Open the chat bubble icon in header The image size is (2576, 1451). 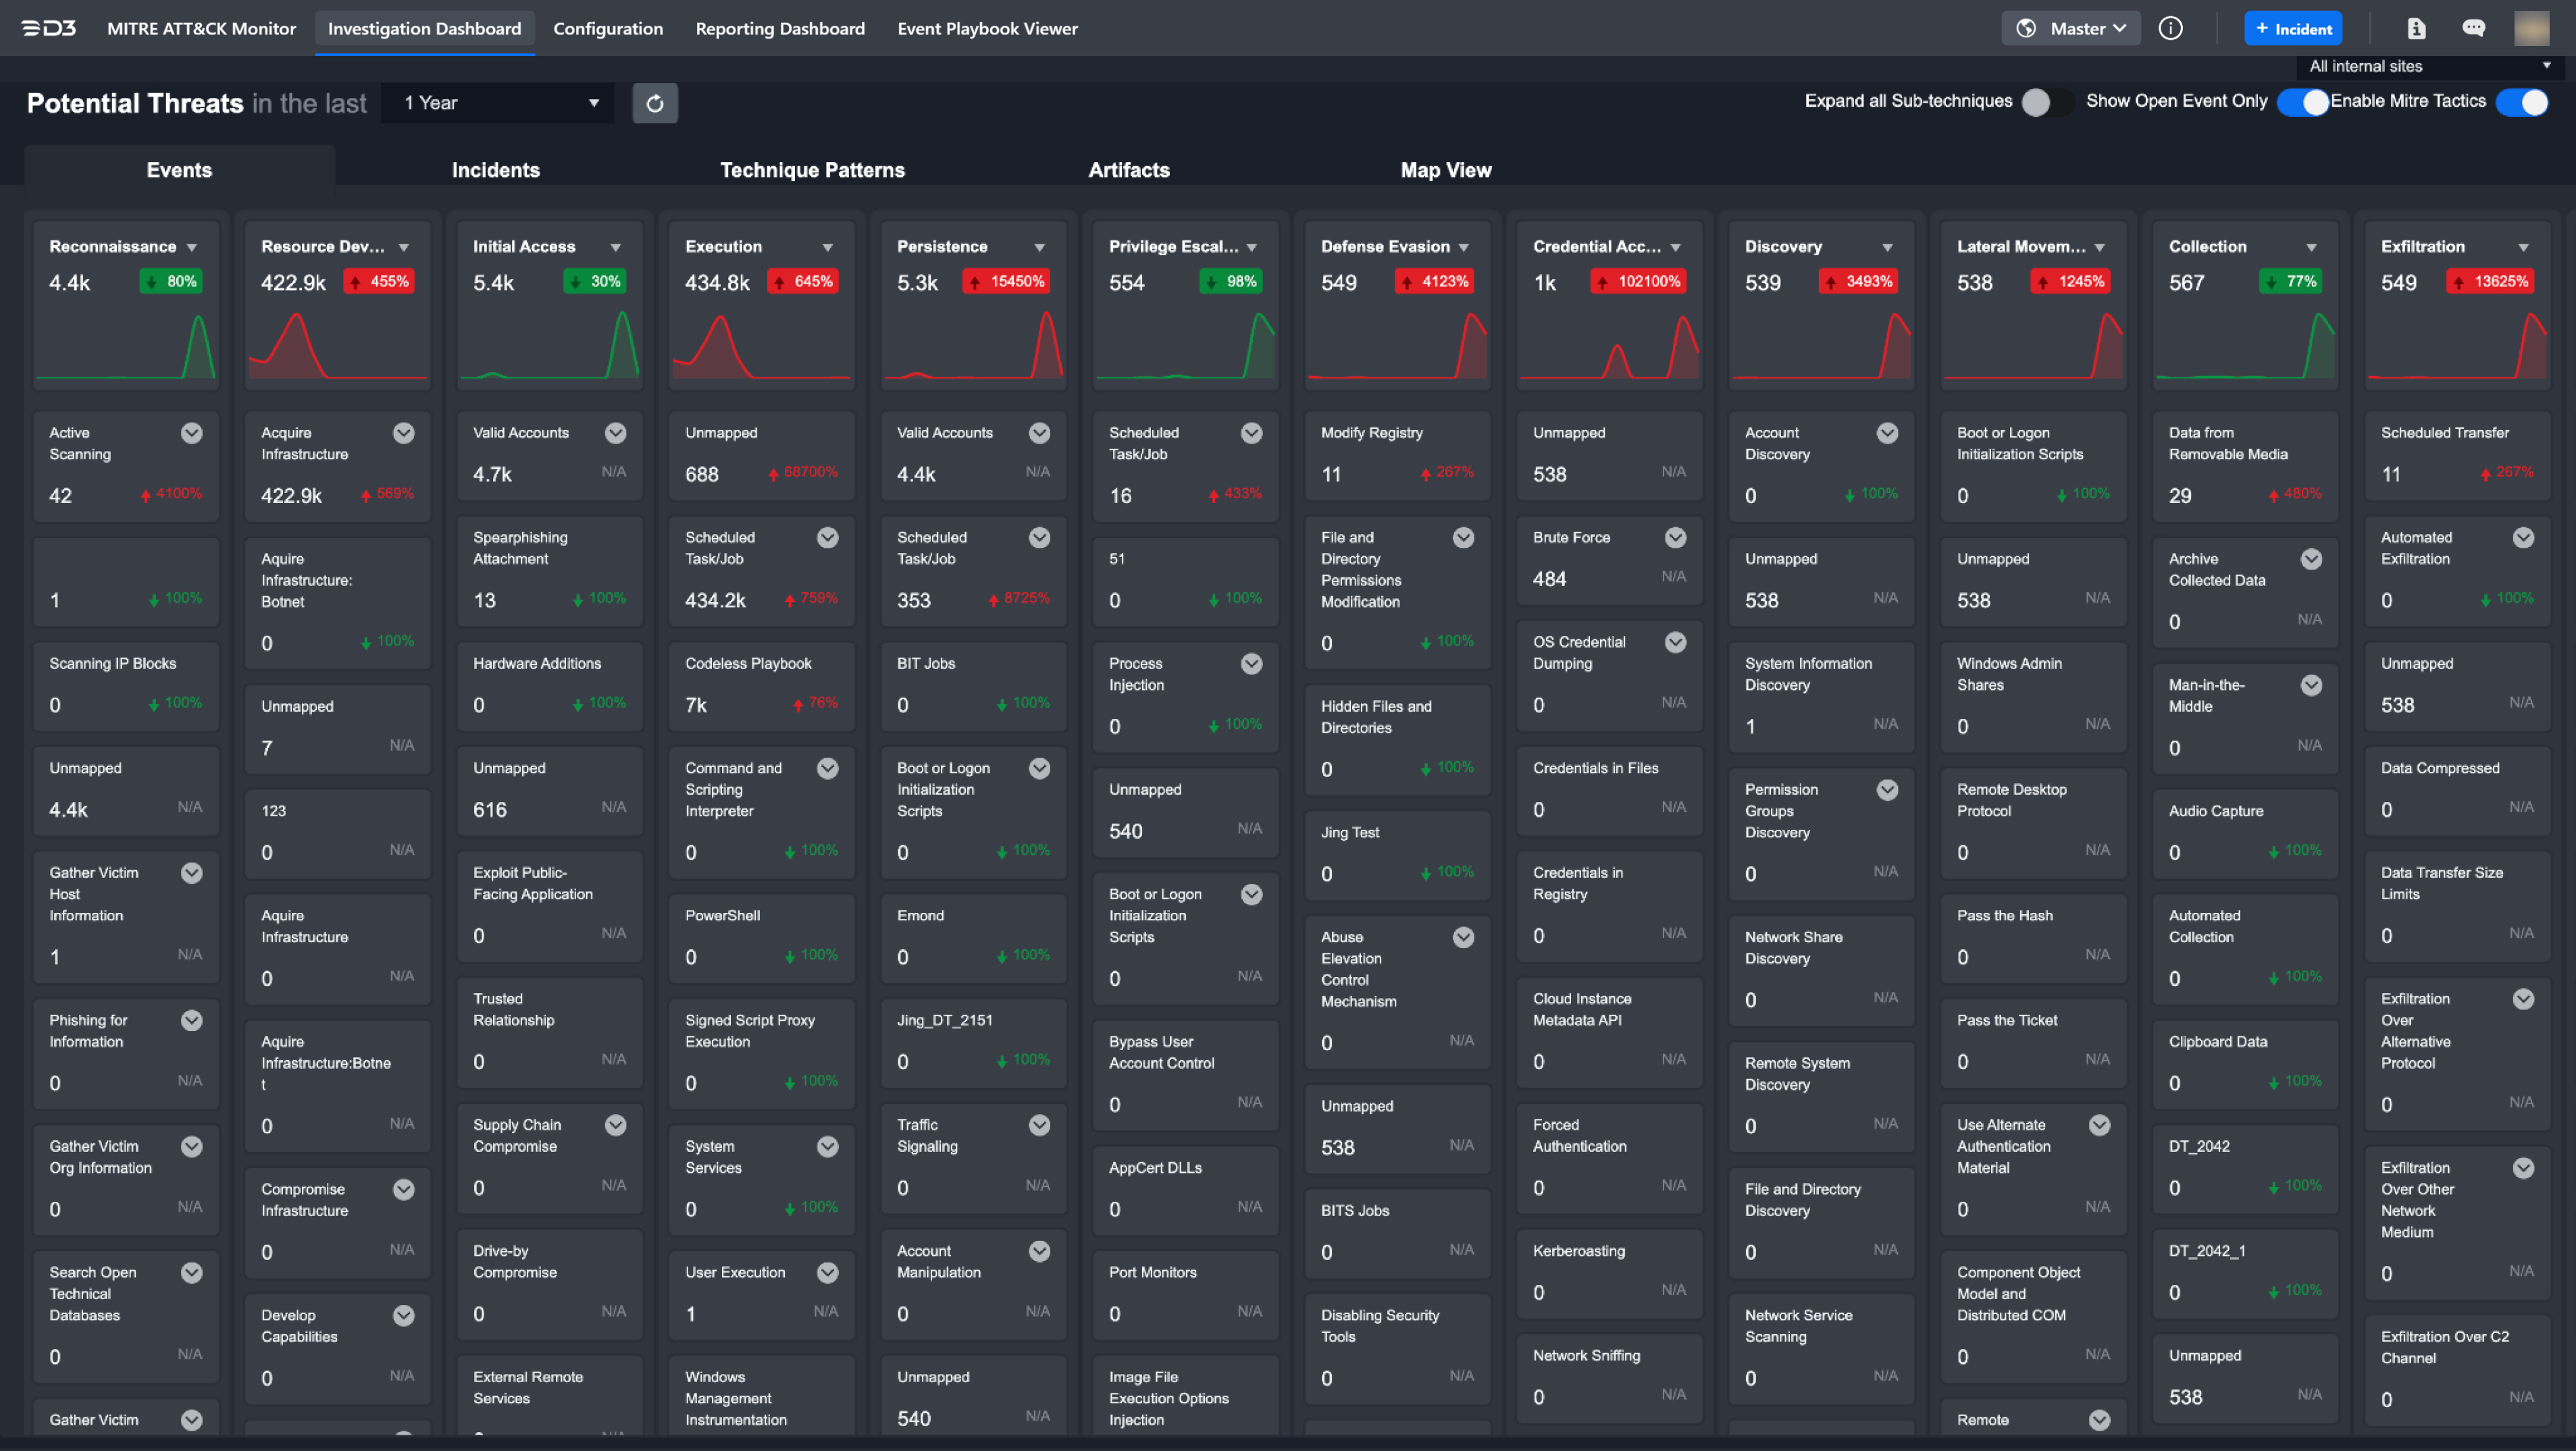pos(2473,28)
